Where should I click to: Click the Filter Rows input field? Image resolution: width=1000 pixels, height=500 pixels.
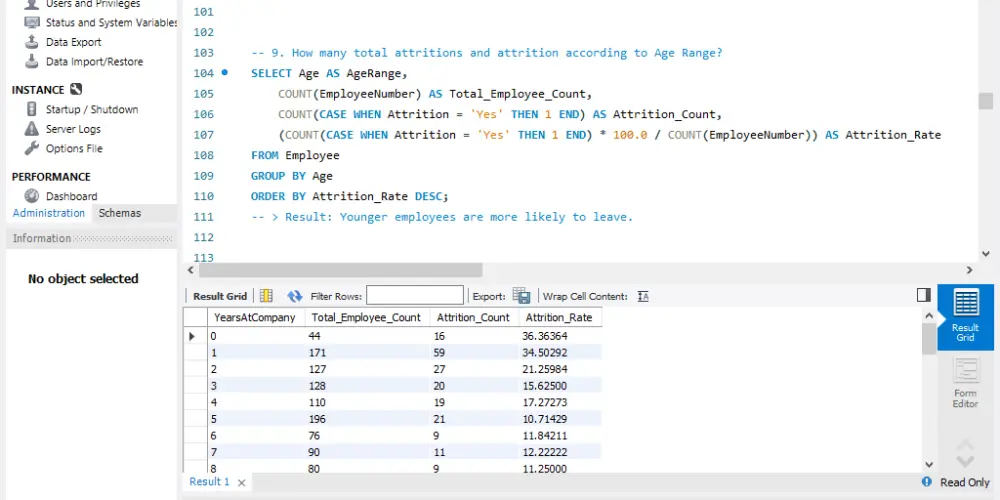pos(415,296)
